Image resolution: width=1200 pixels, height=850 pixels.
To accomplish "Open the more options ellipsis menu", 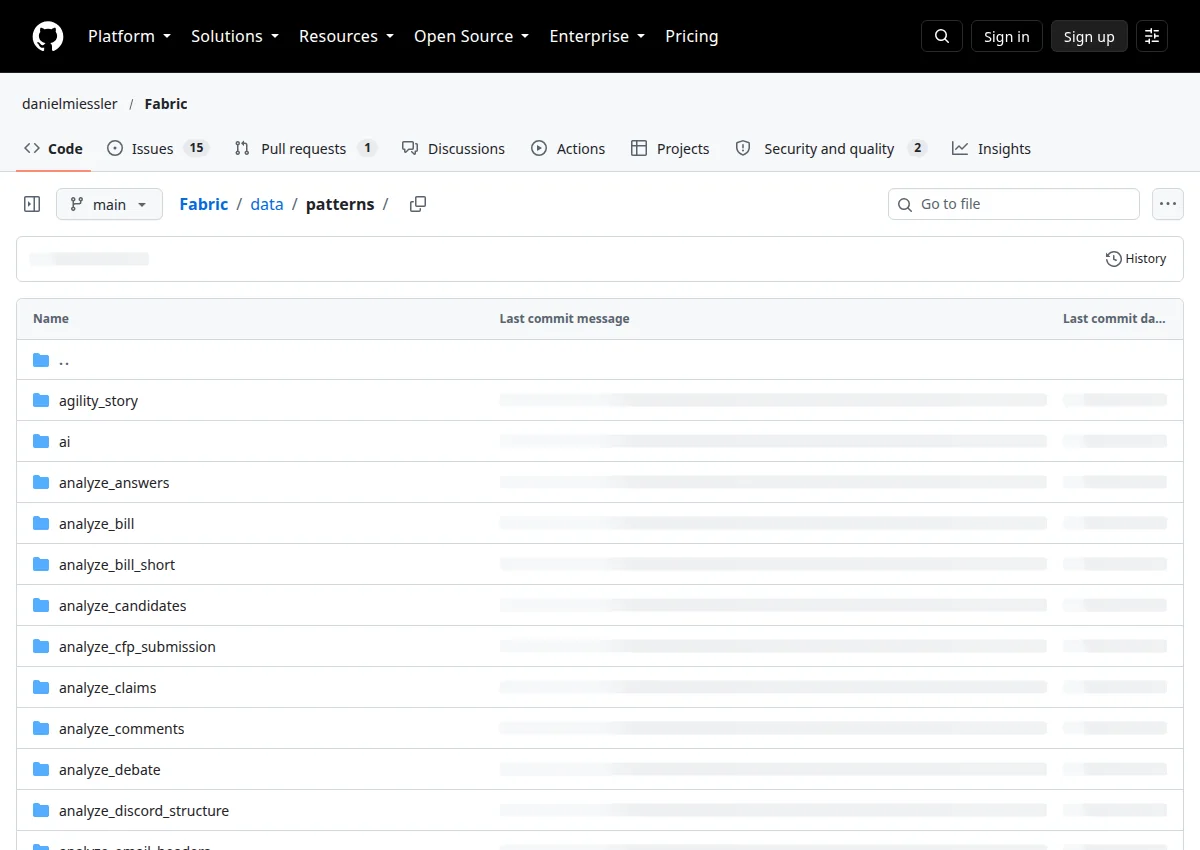I will tap(1168, 204).
